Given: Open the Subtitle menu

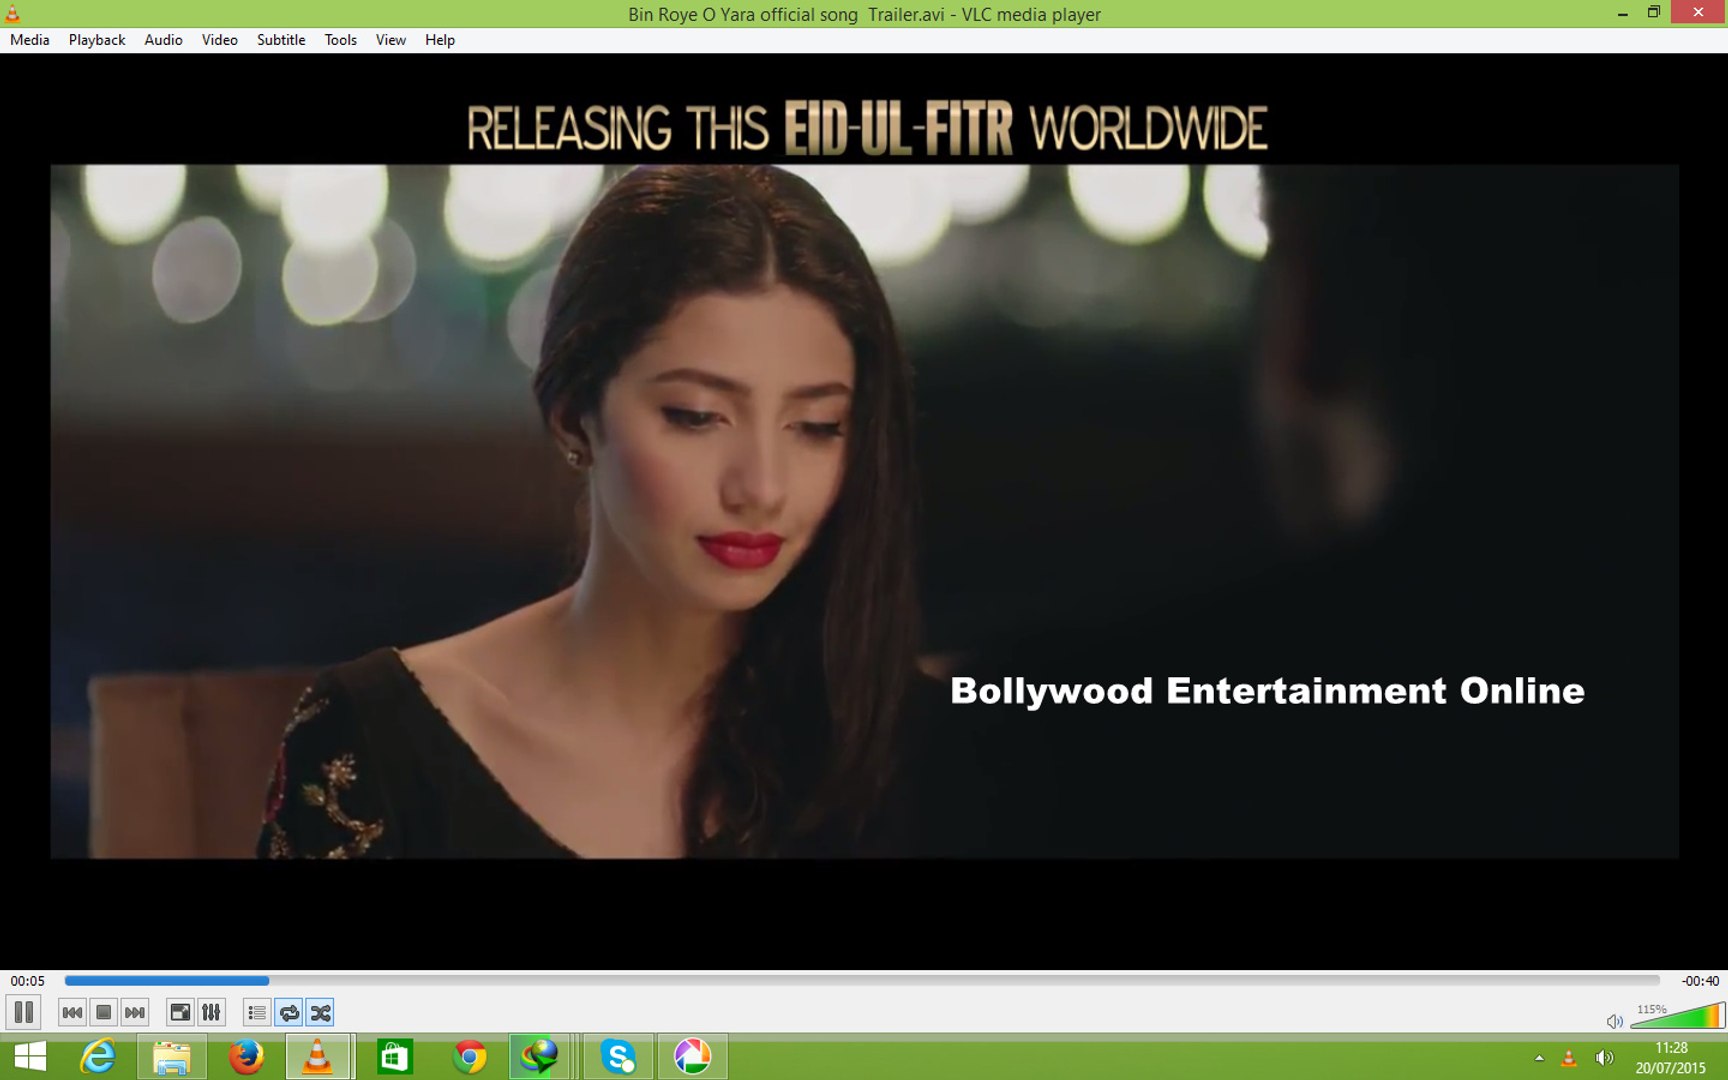Looking at the screenshot, I should tap(281, 40).
